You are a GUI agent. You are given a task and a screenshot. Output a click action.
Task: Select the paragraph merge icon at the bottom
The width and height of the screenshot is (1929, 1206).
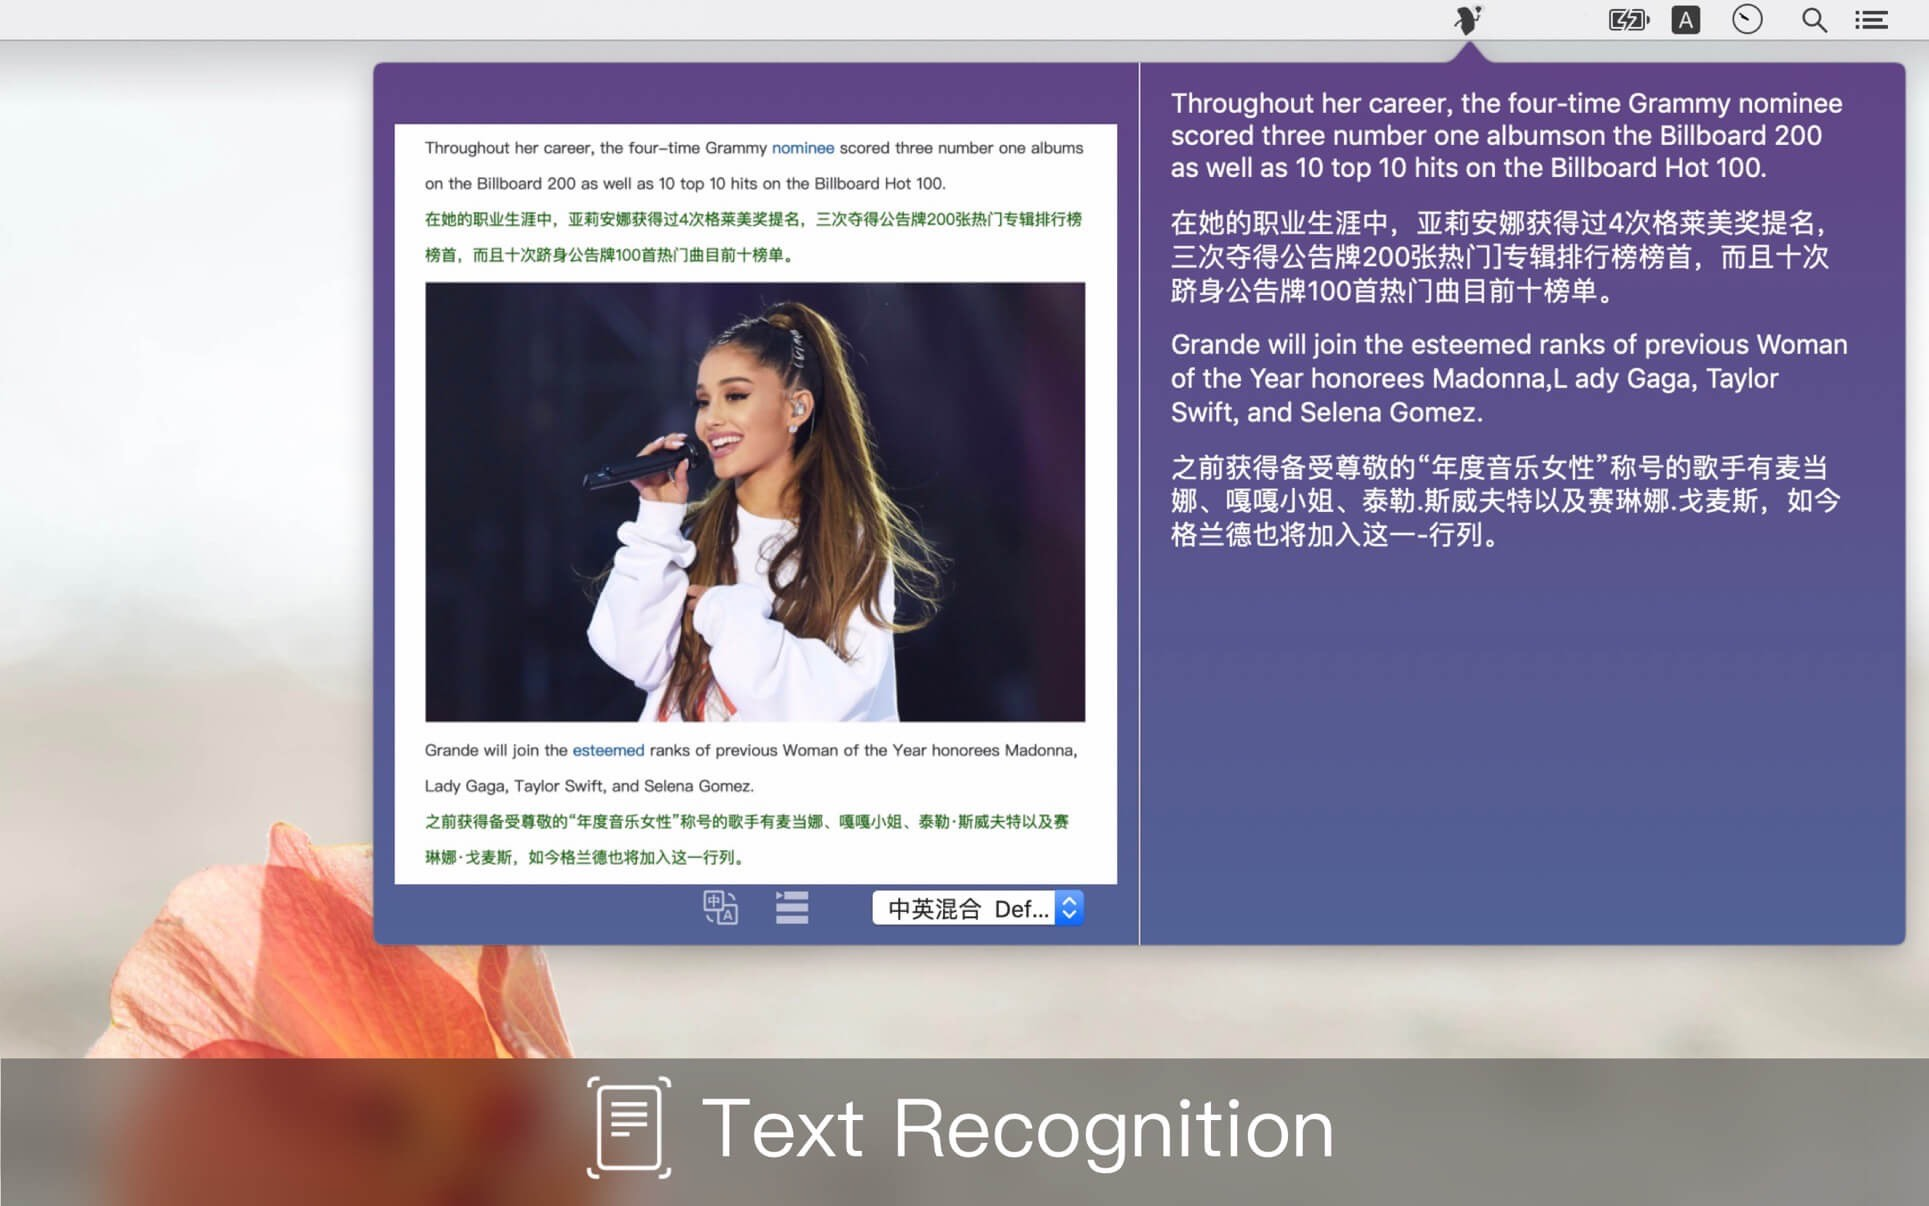point(791,908)
